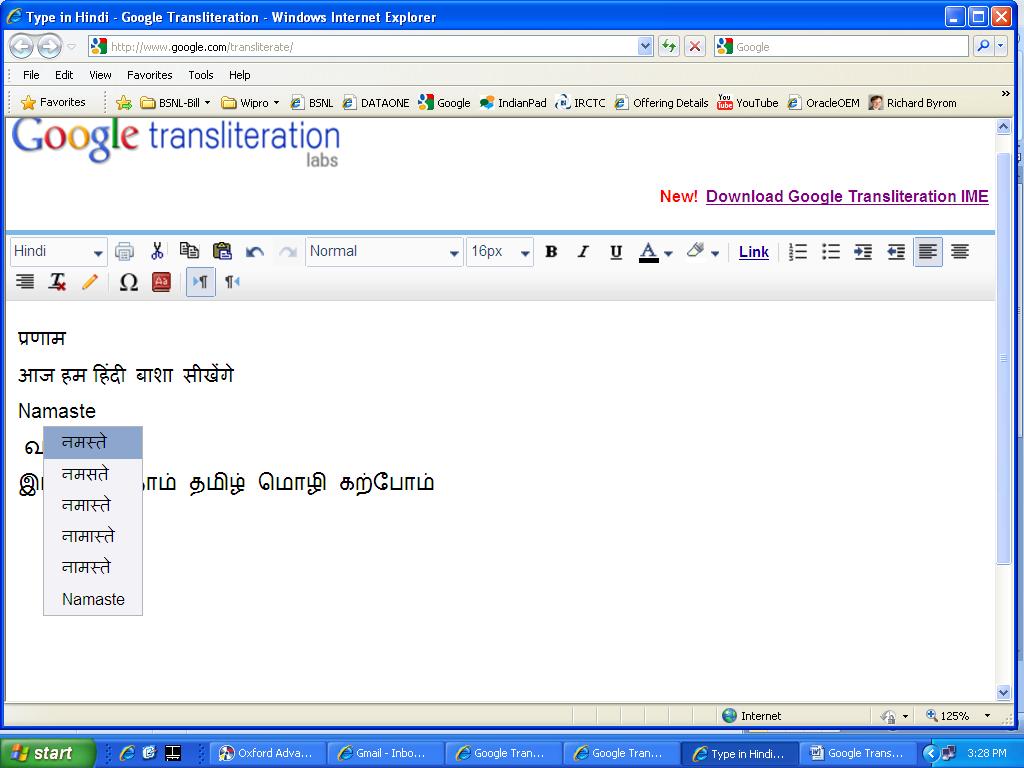Viewport: 1024px width, 768px height.
Task: Open the dictionary lookup icon
Action: click(160, 282)
